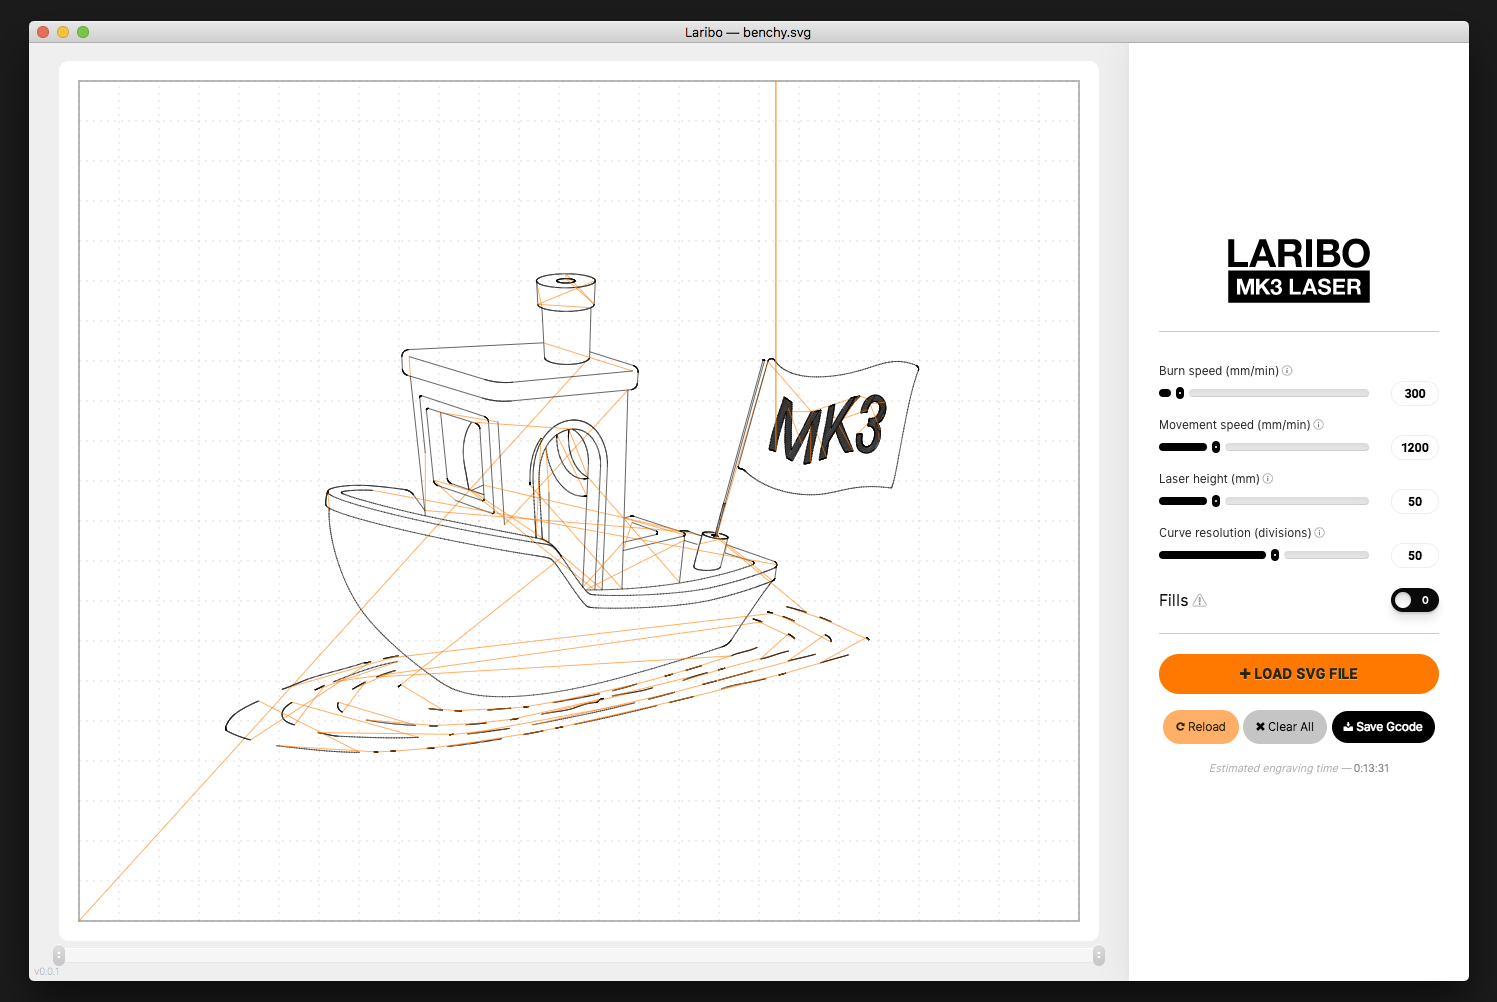
Task: Click the Clear All button
Action: pyautogui.click(x=1285, y=727)
